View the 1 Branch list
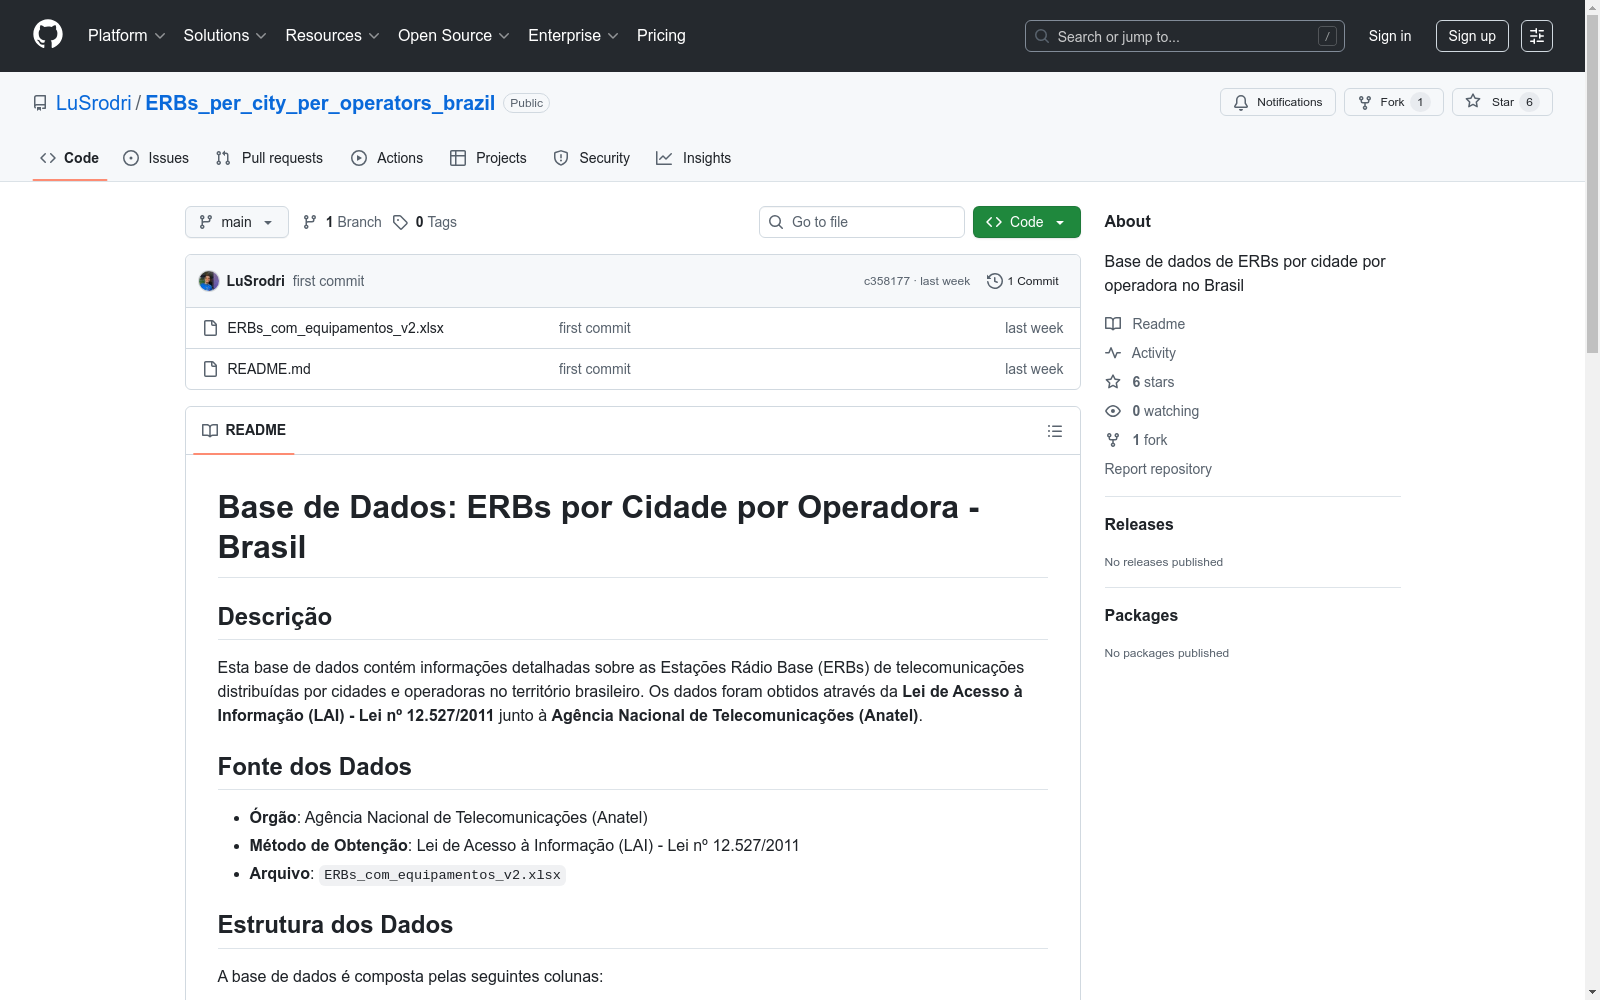 [342, 222]
